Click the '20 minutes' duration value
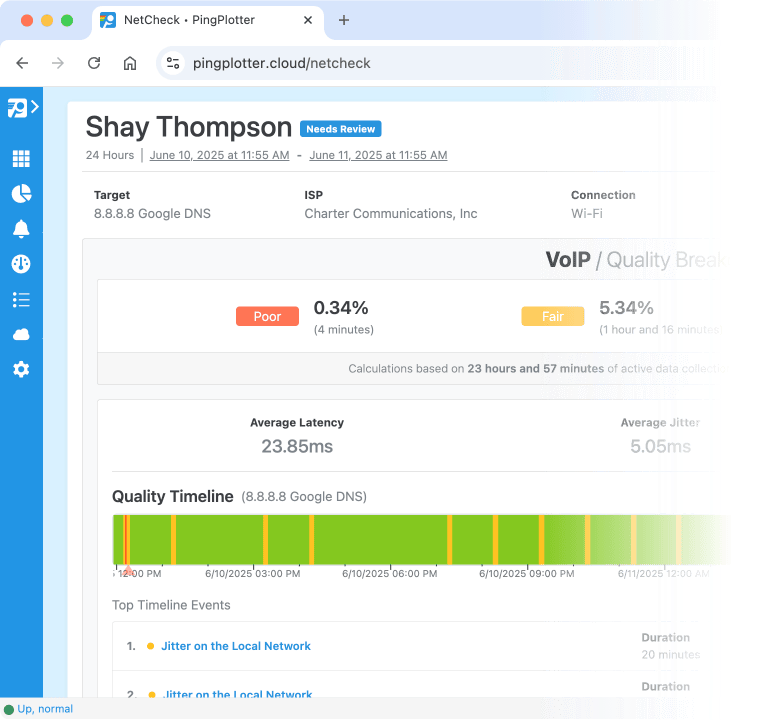The height and width of the screenshot is (720, 770). coord(671,655)
